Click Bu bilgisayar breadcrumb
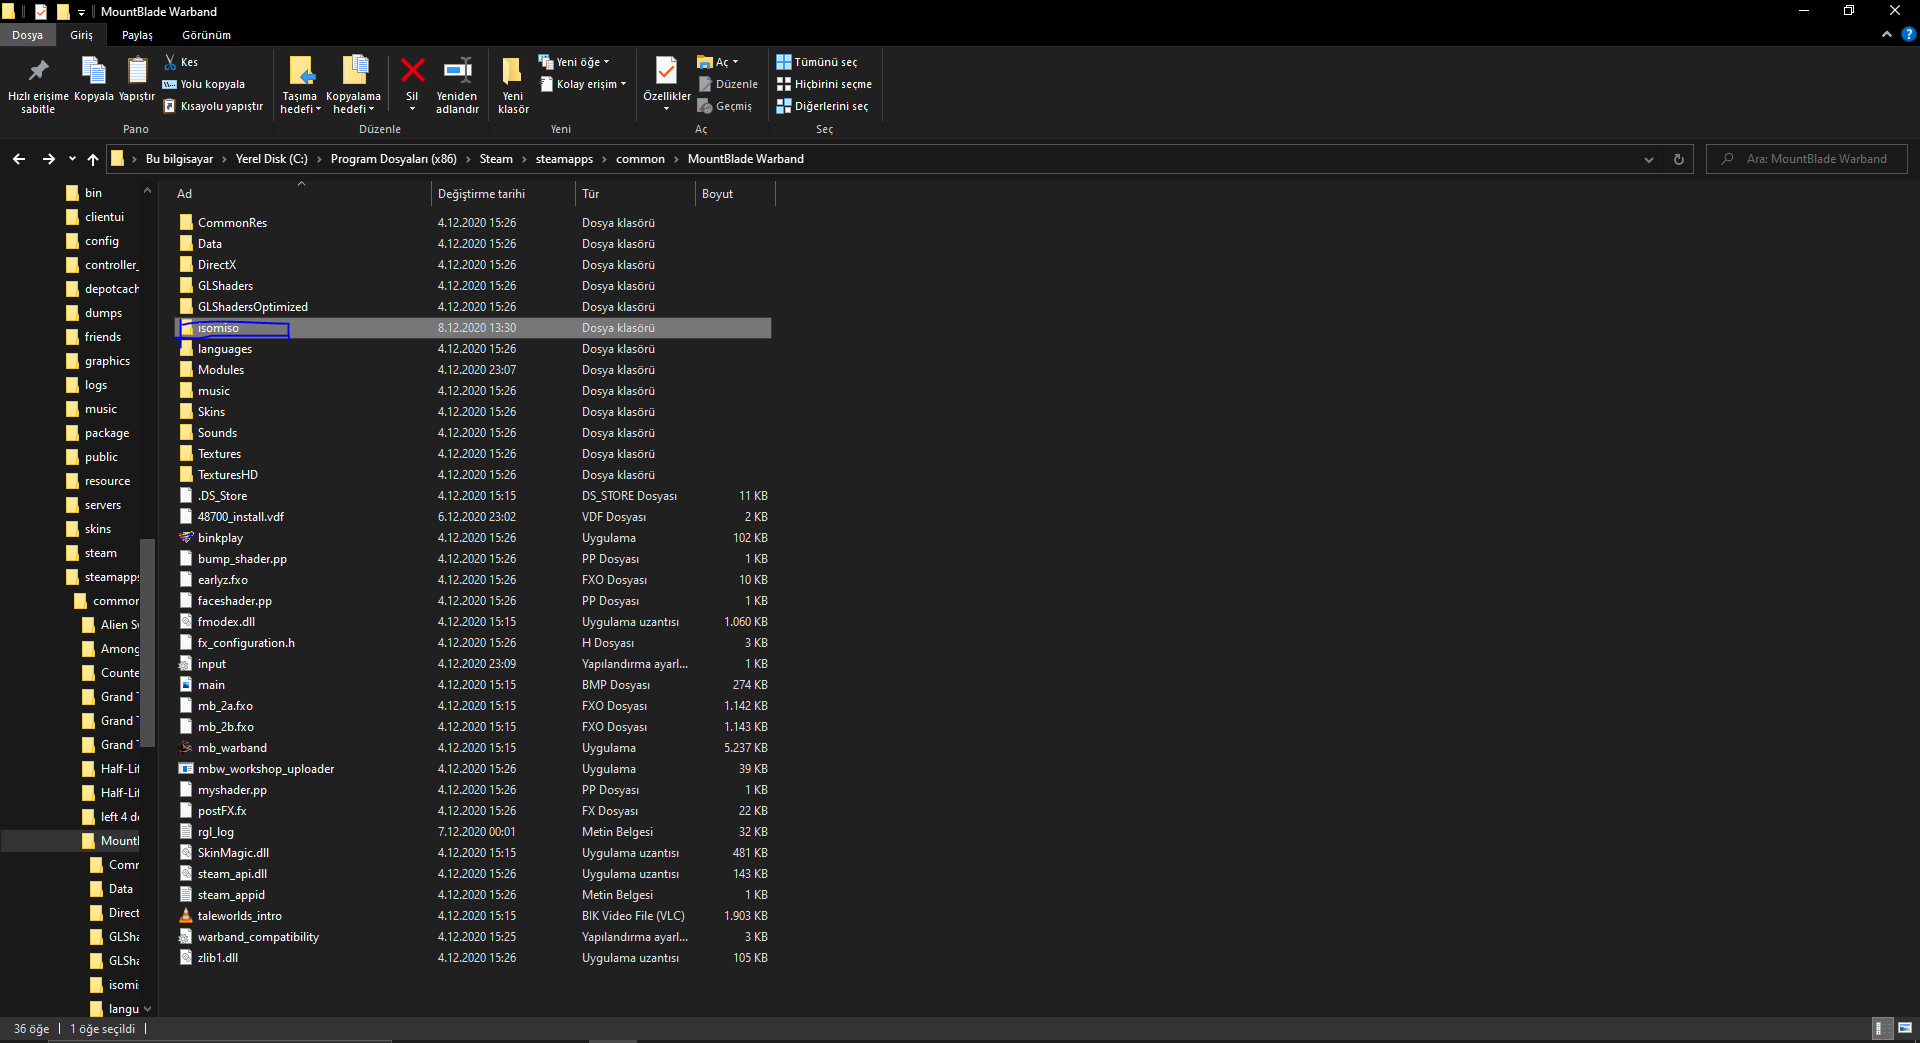1920x1043 pixels. coord(180,159)
